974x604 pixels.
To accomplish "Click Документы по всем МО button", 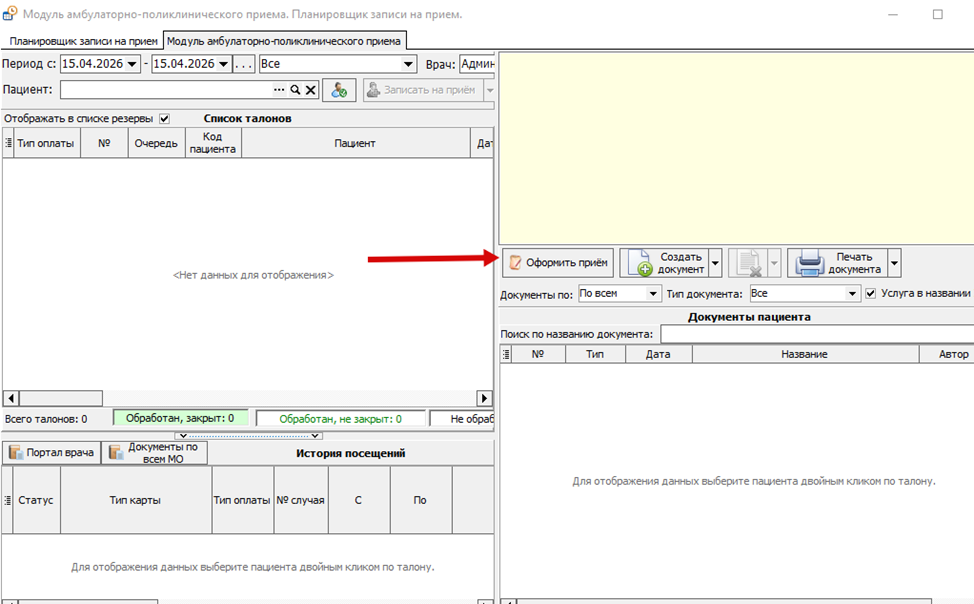I will click(x=156, y=453).
